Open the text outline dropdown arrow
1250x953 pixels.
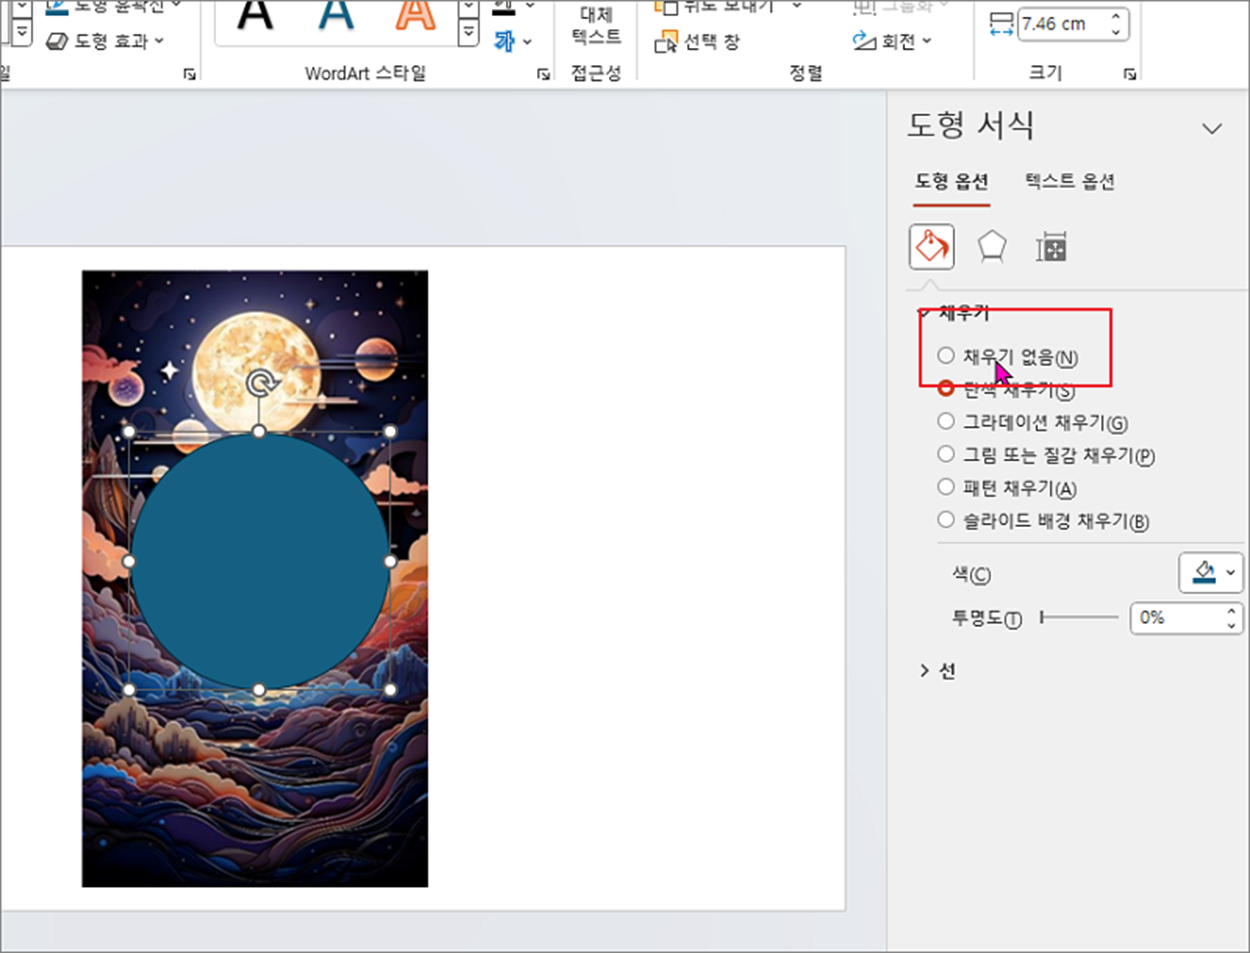pos(530,6)
